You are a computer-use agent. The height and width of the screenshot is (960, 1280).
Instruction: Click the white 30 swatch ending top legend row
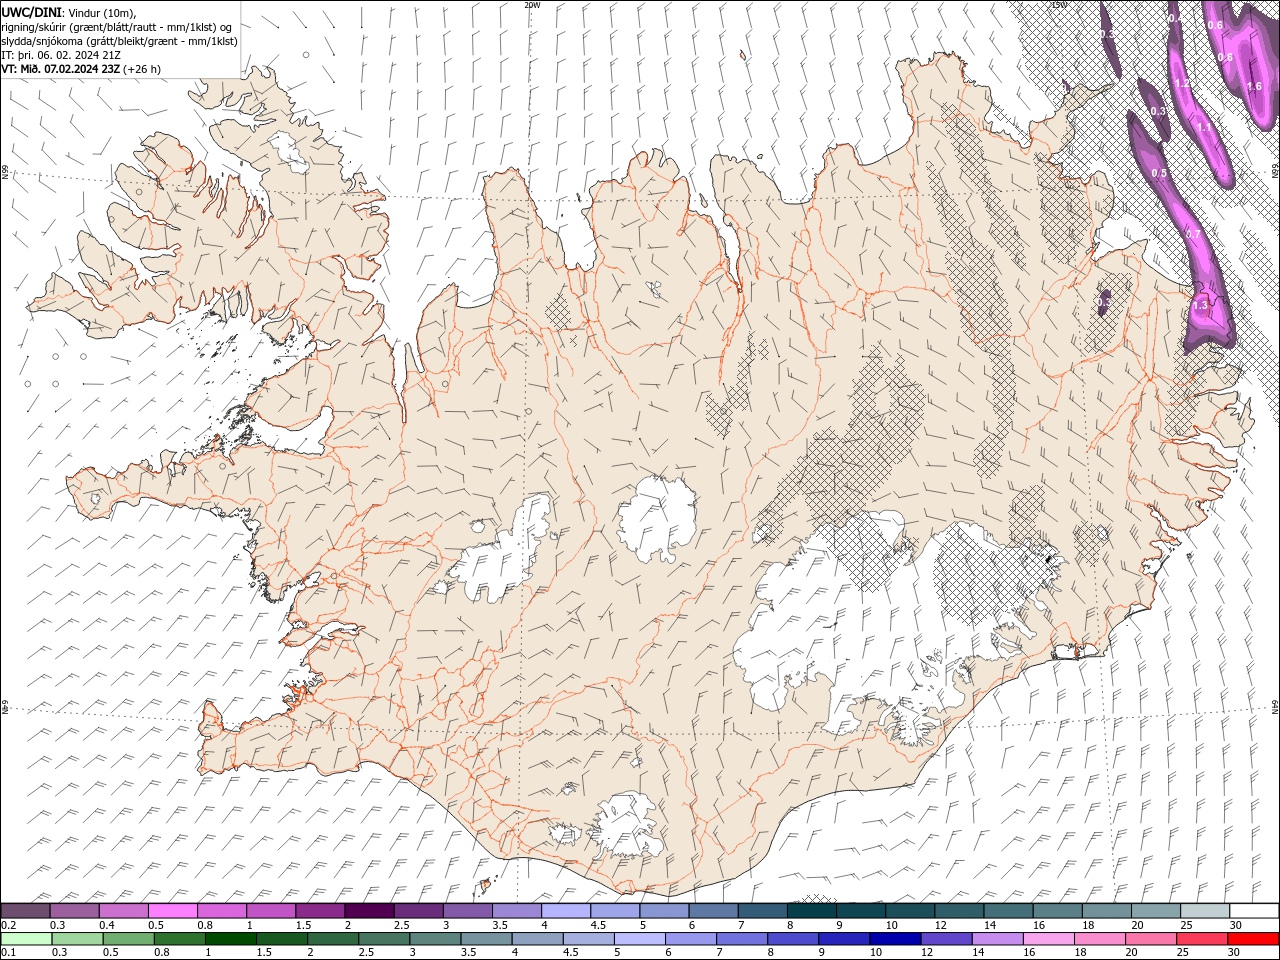tap(1254, 911)
